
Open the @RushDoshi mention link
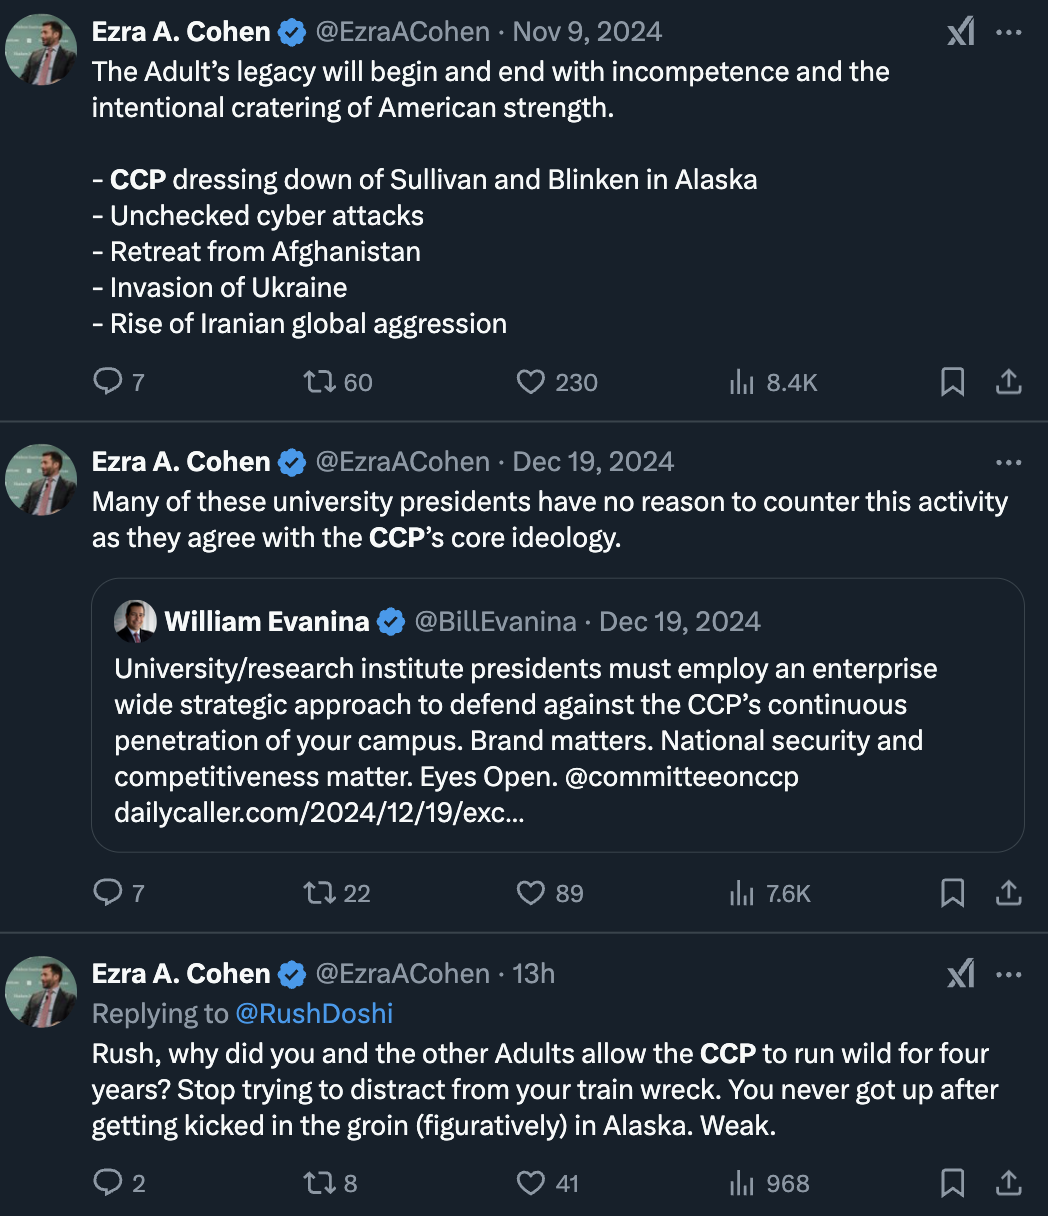(x=314, y=1013)
